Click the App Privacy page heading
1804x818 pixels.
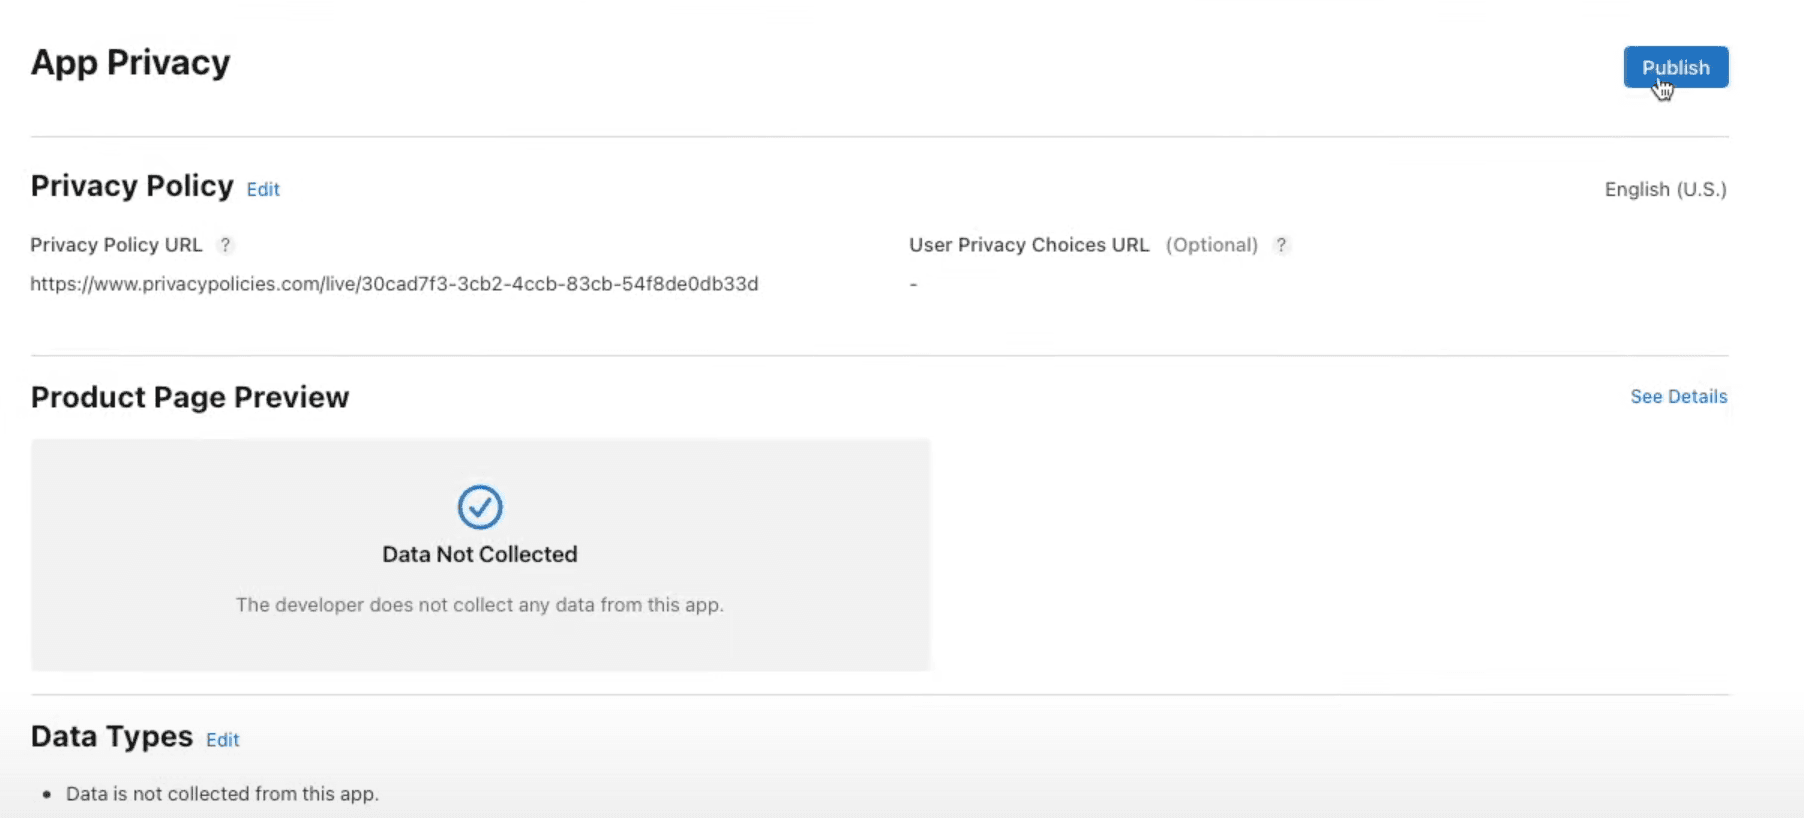click(130, 62)
